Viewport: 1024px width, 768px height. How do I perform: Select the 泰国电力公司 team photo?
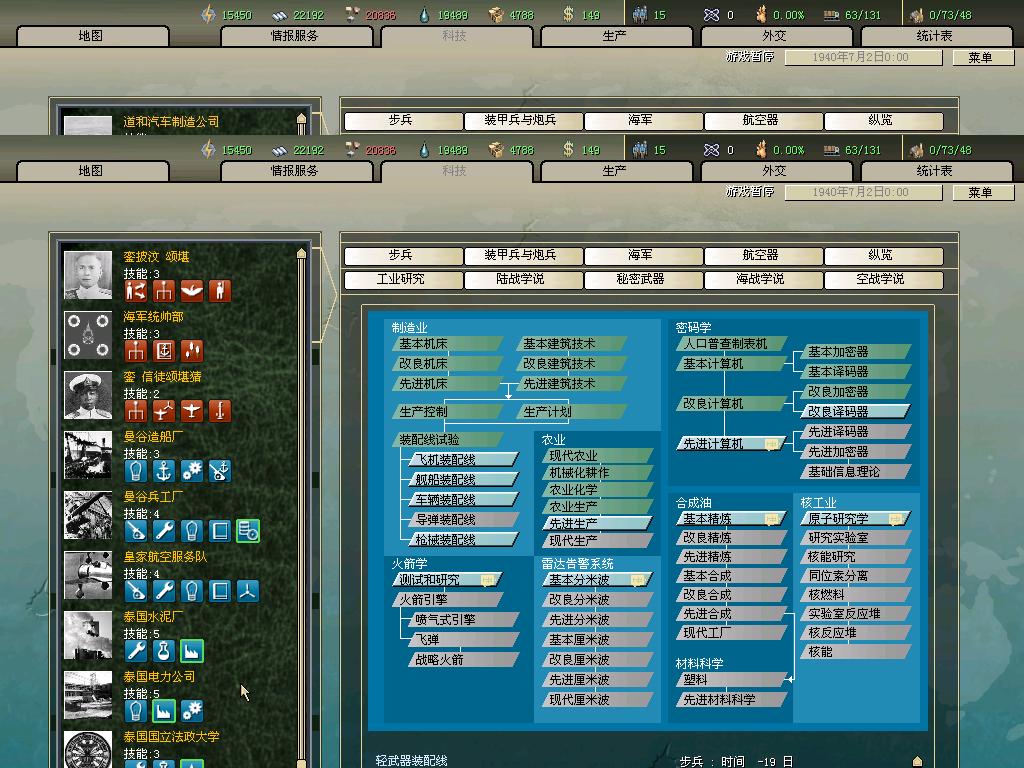click(88, 696)
